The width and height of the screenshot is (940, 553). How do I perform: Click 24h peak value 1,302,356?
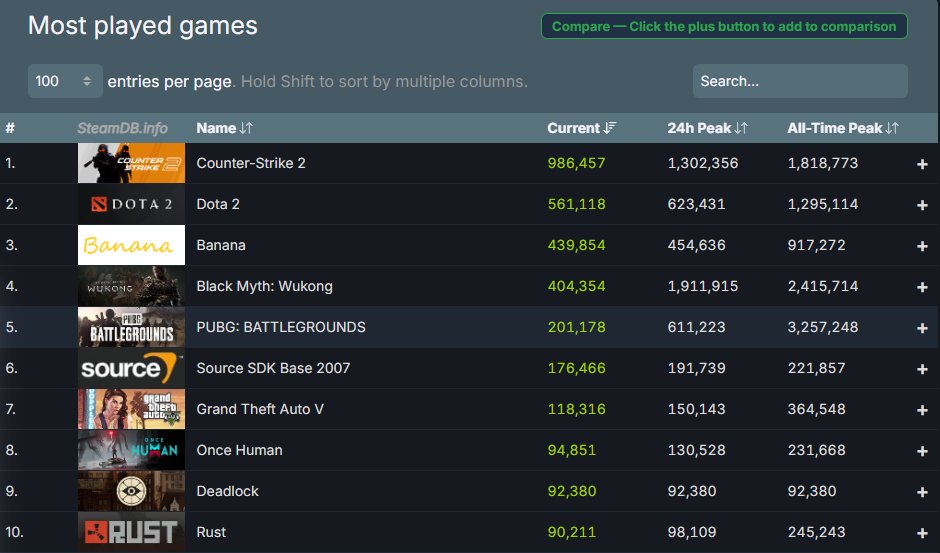coord(703,163)
